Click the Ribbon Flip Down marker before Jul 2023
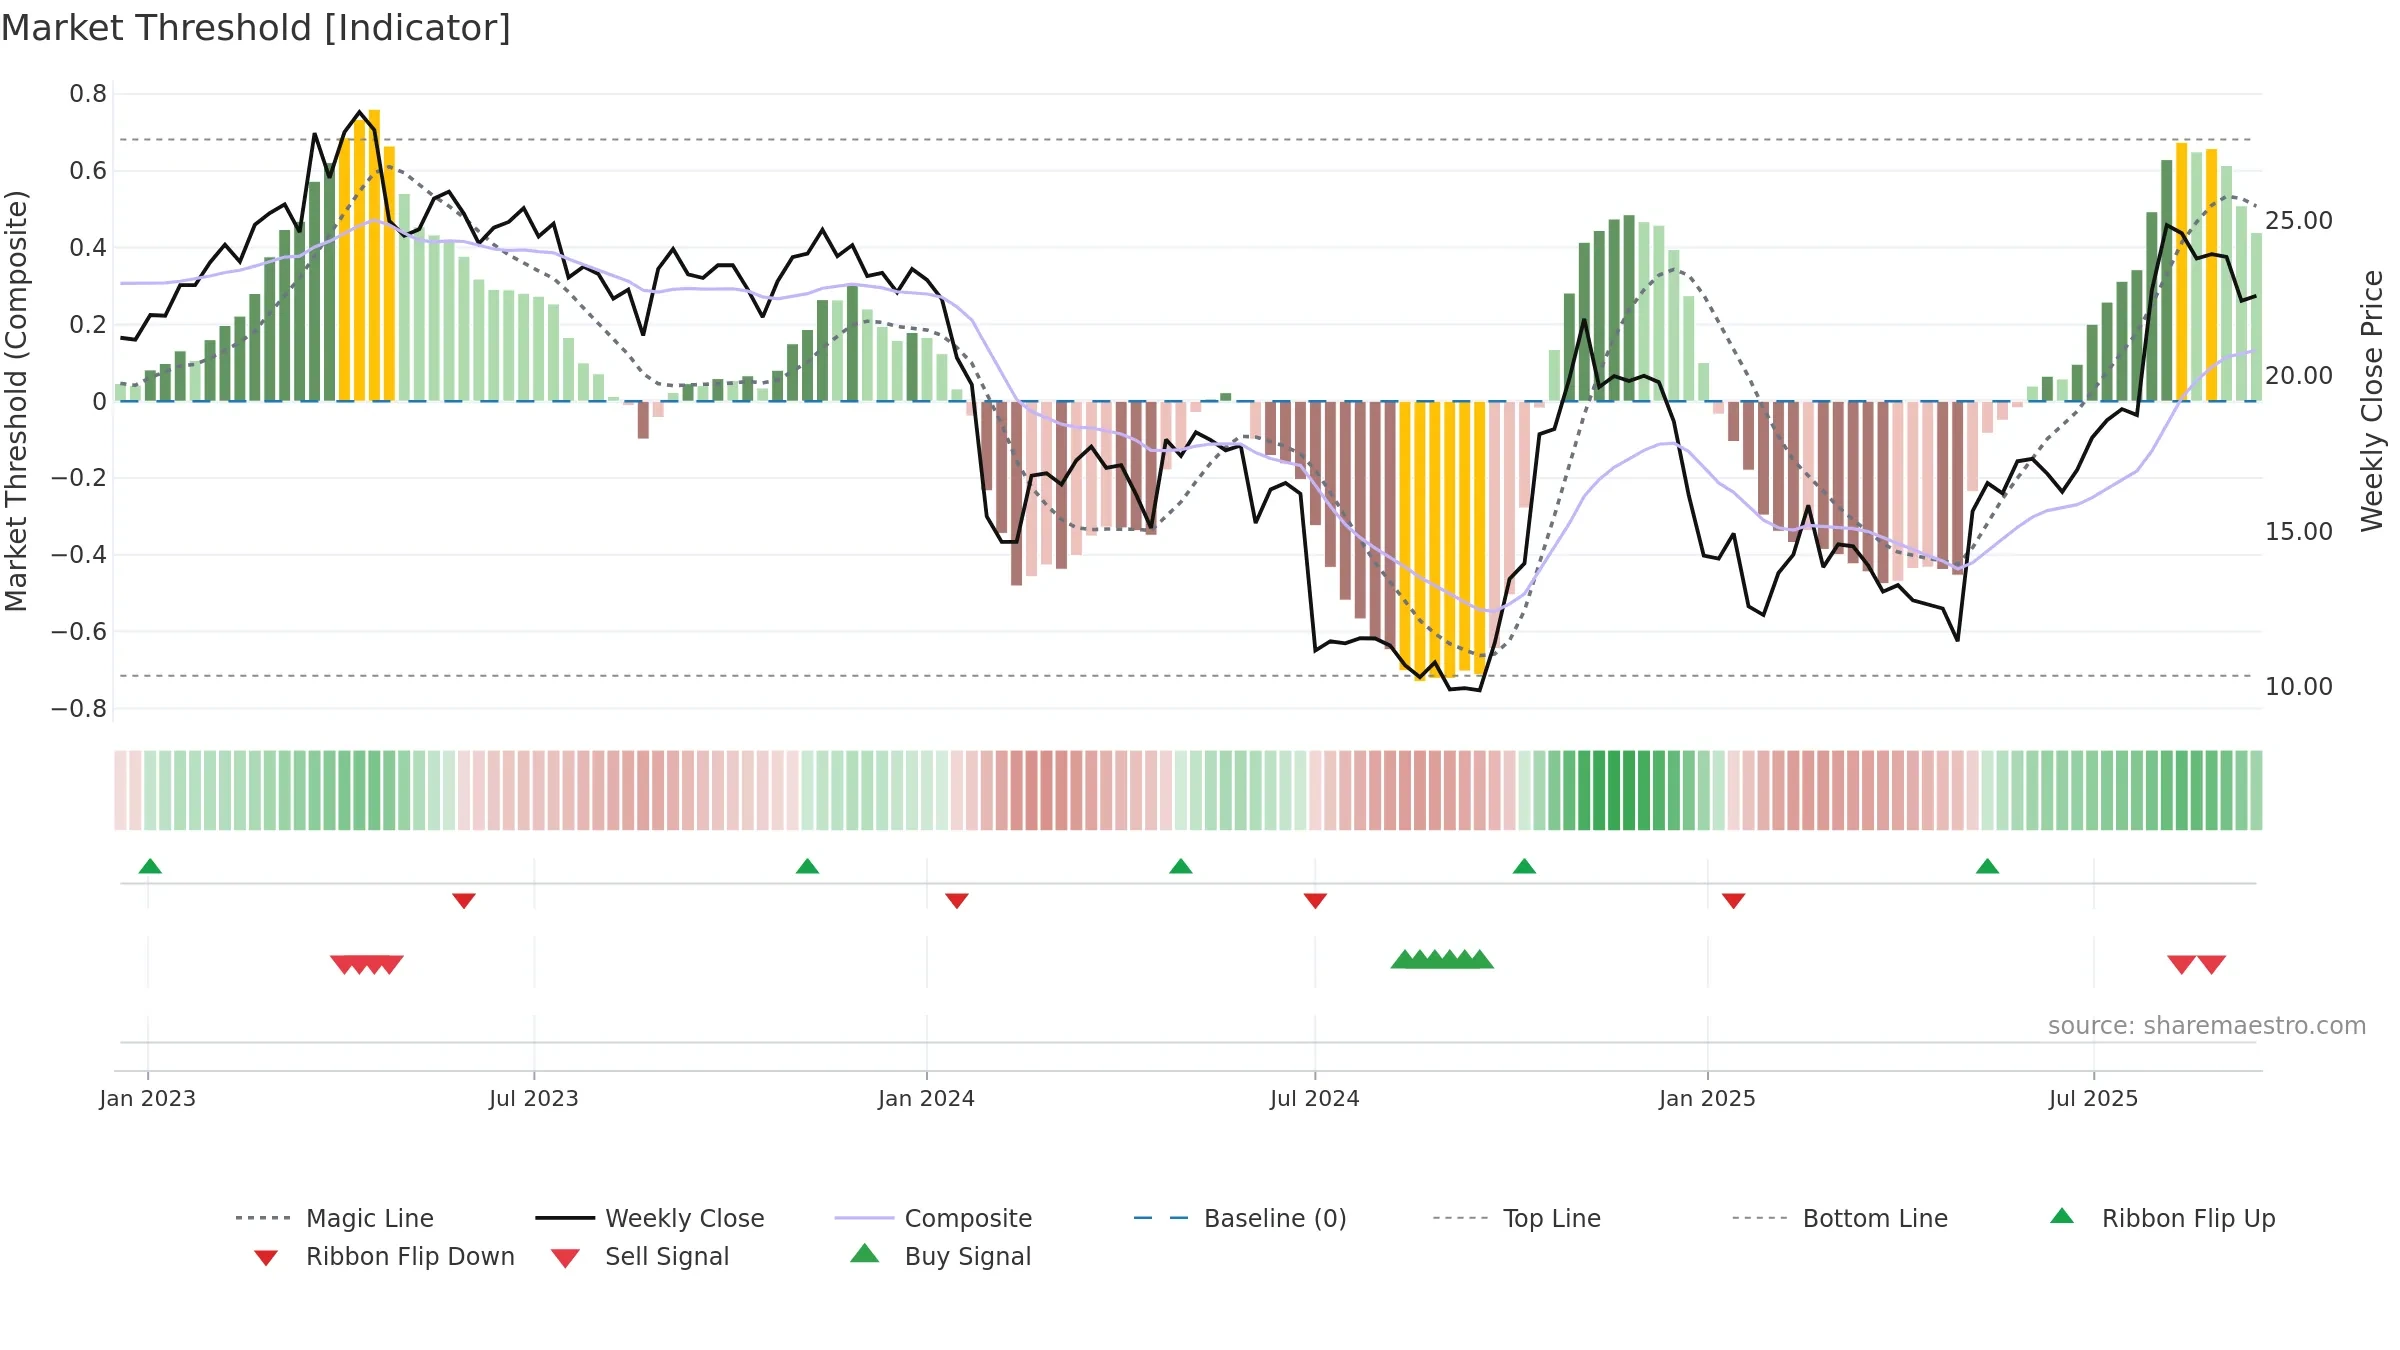 [x=464, y=901]
